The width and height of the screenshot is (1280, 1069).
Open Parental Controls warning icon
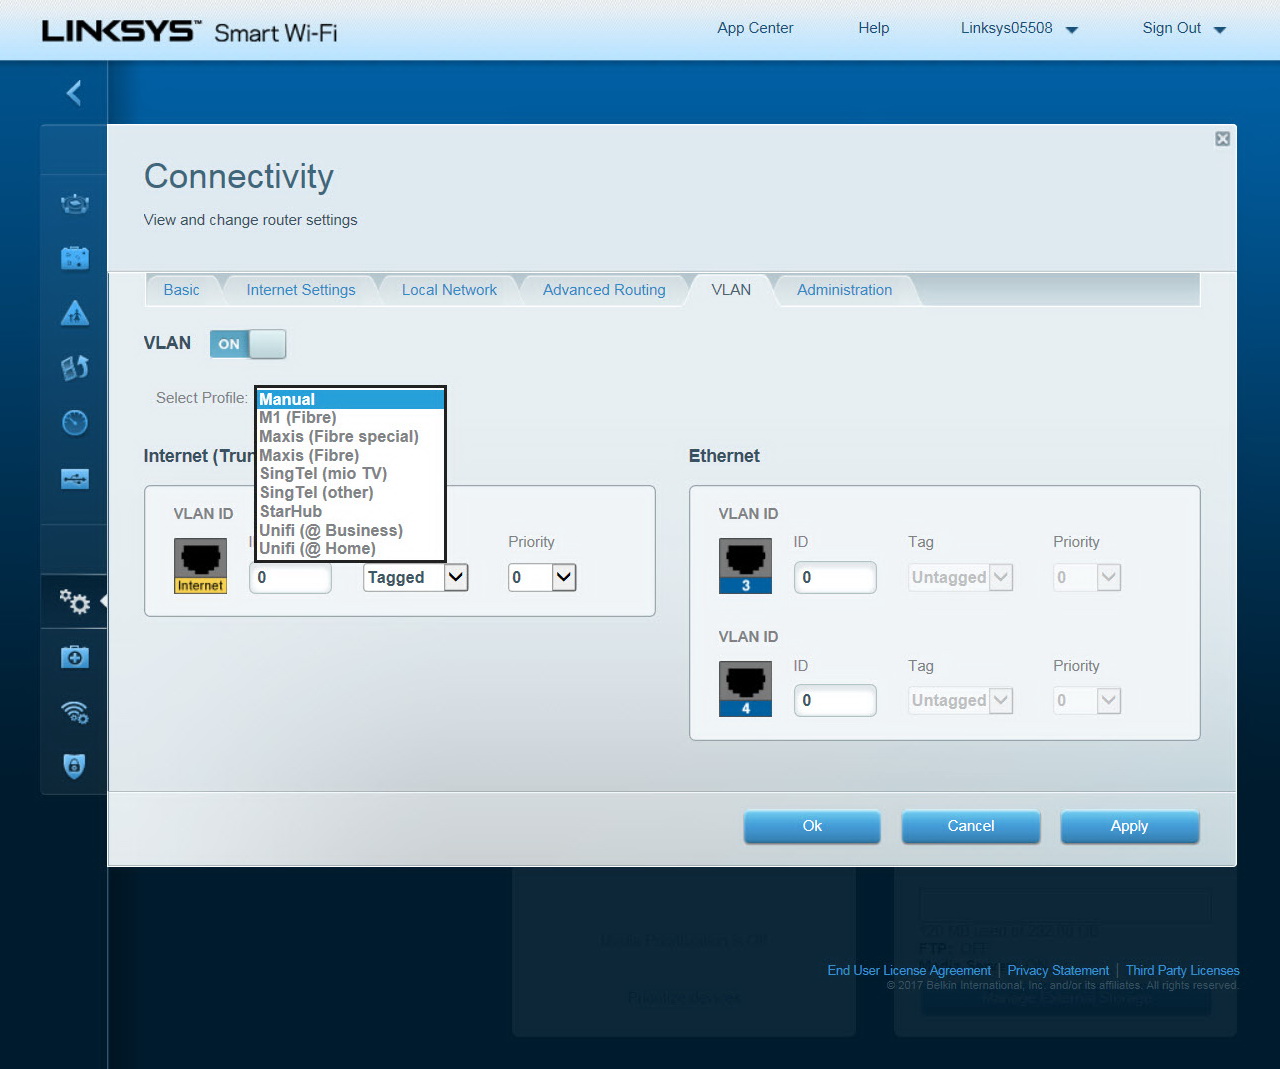coord(75,313)
